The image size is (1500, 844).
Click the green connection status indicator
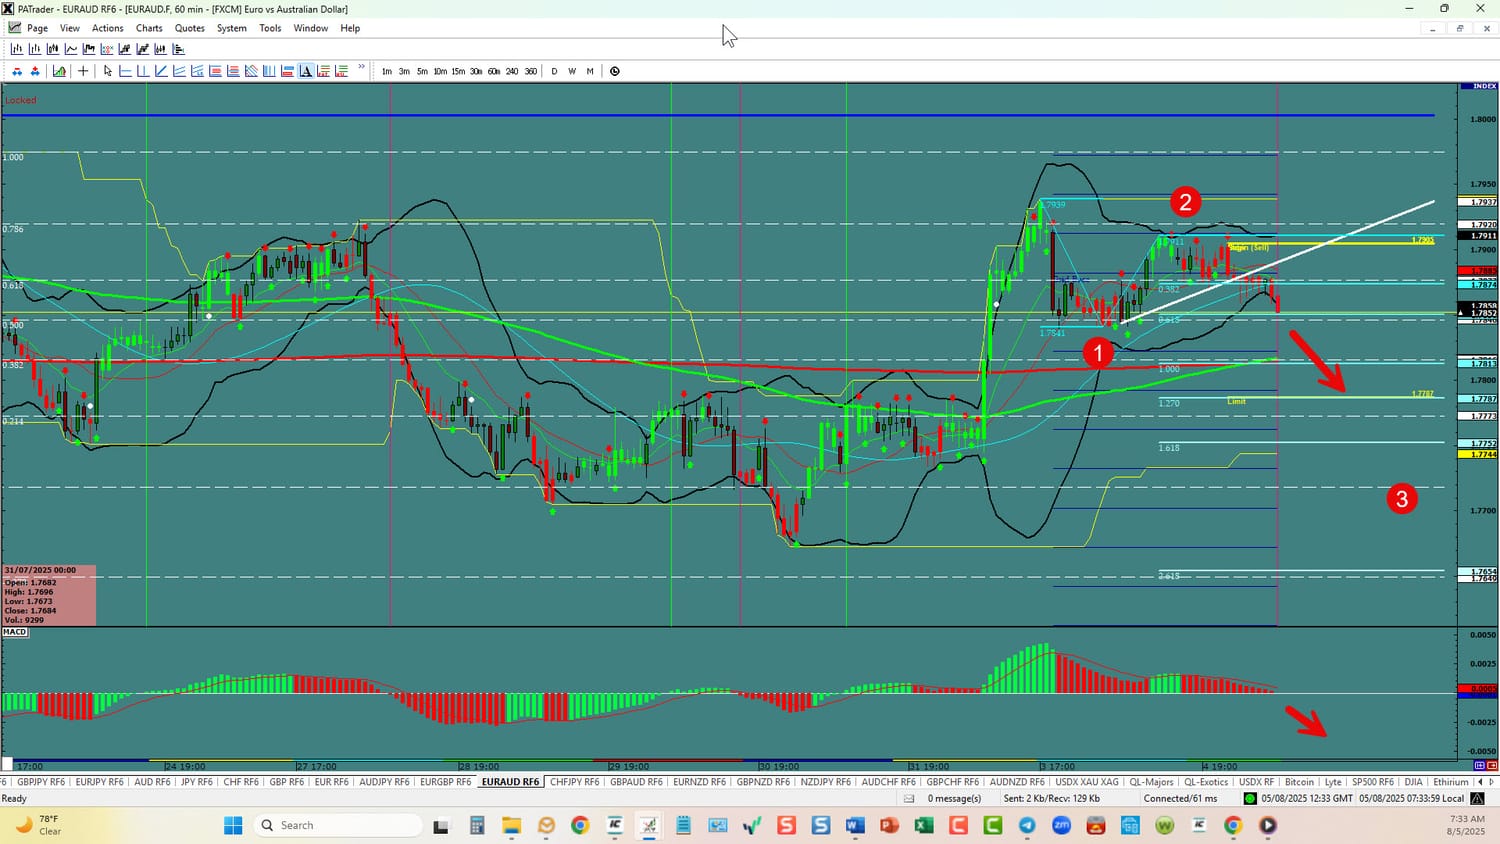[x=1250, y=798]
